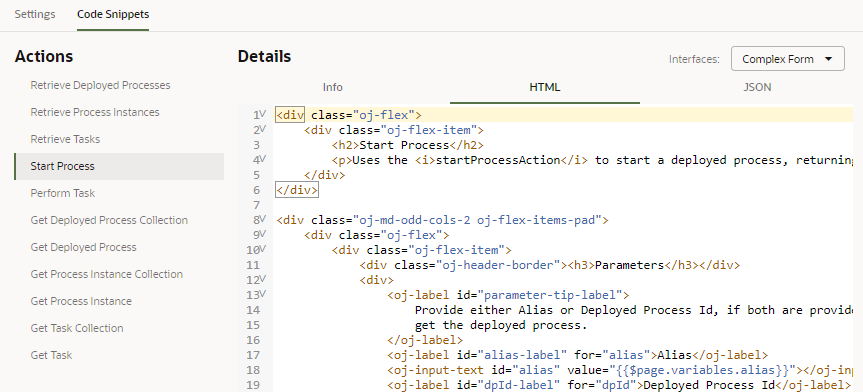
Task: Switch to the JSON details tab
Action: [757, 87]
